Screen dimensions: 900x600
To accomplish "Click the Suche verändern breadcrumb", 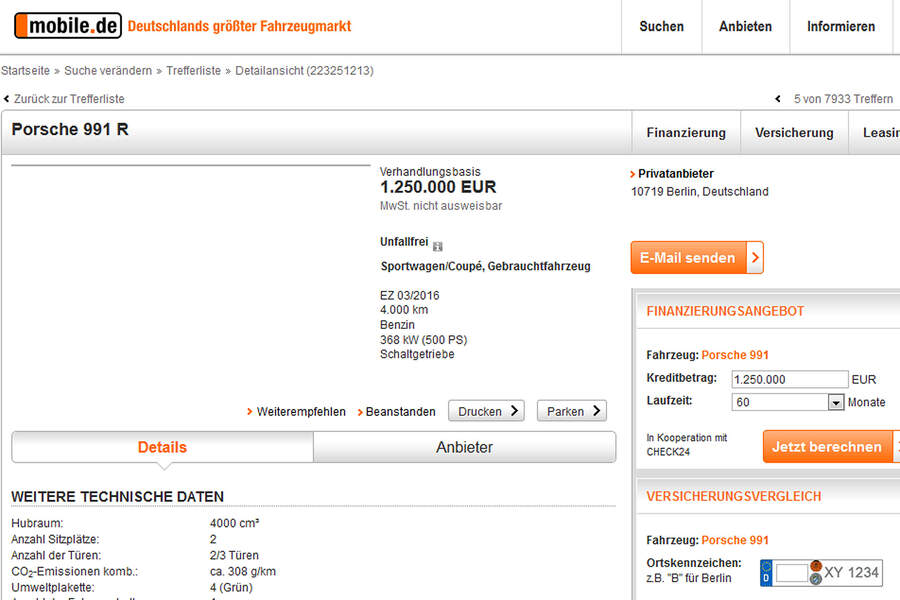I will (x=108, y=71).
